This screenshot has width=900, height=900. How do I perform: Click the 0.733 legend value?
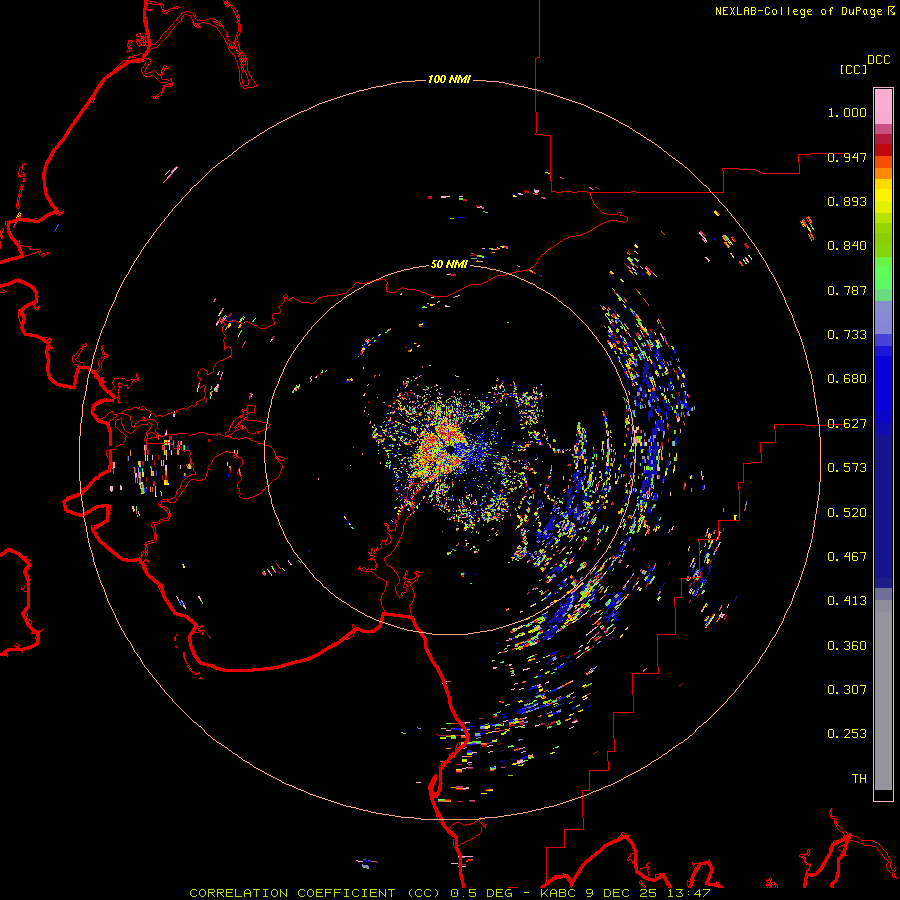847,335
